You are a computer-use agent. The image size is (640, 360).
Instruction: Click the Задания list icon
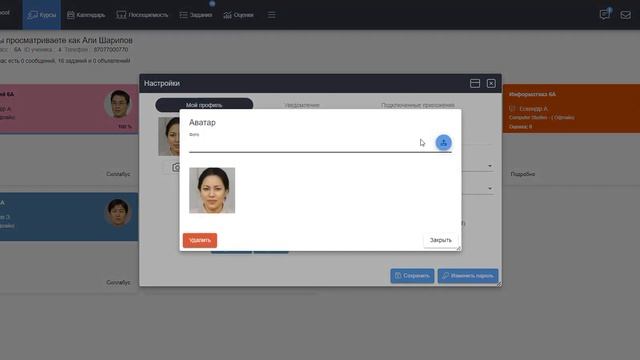(183, 15)
